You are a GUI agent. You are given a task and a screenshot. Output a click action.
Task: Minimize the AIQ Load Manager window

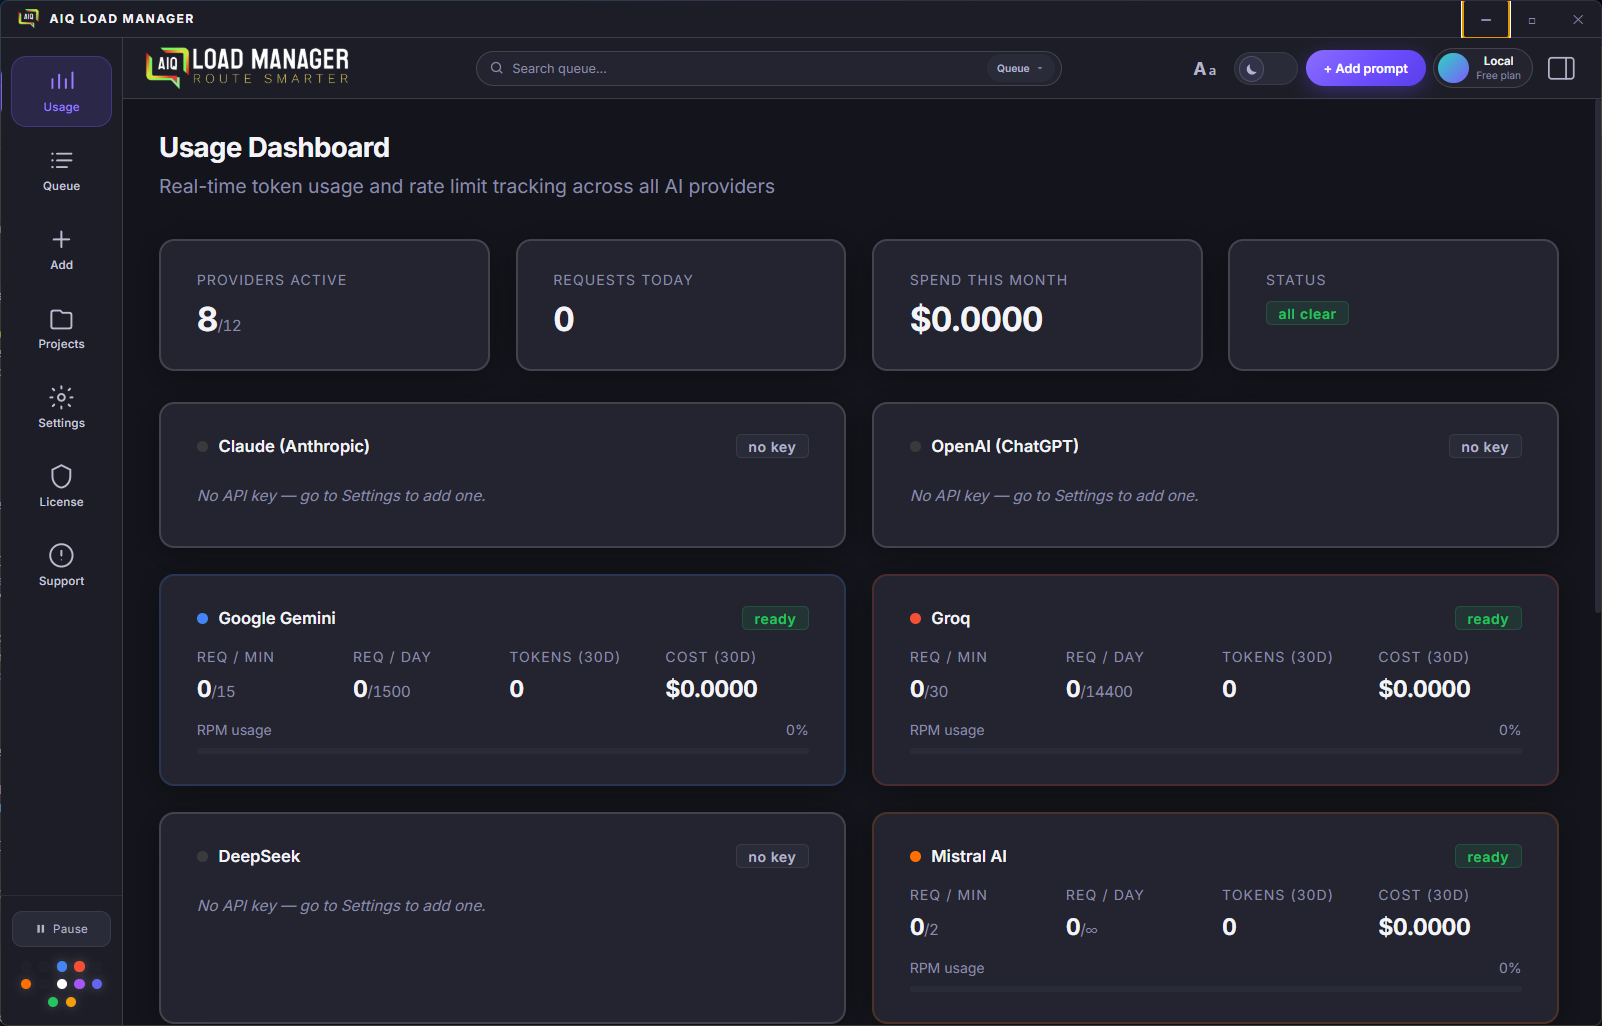pos(1486,19)
